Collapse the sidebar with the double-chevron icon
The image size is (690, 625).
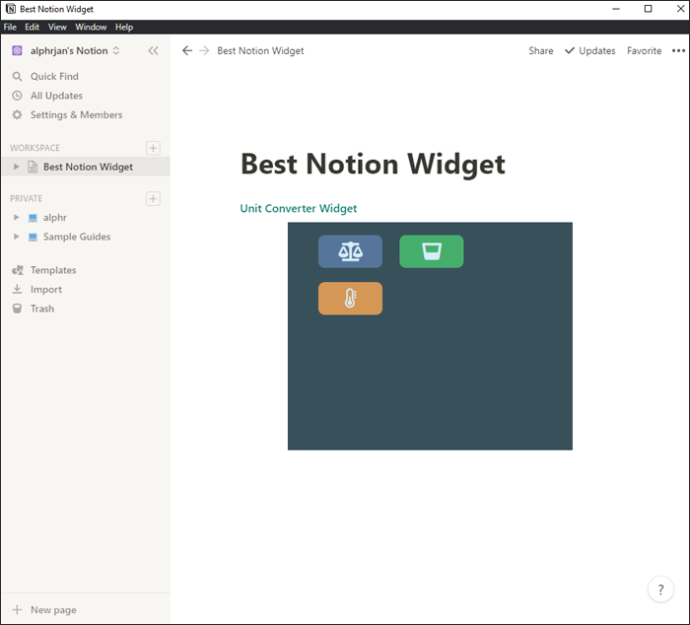[x=153, y=51]
